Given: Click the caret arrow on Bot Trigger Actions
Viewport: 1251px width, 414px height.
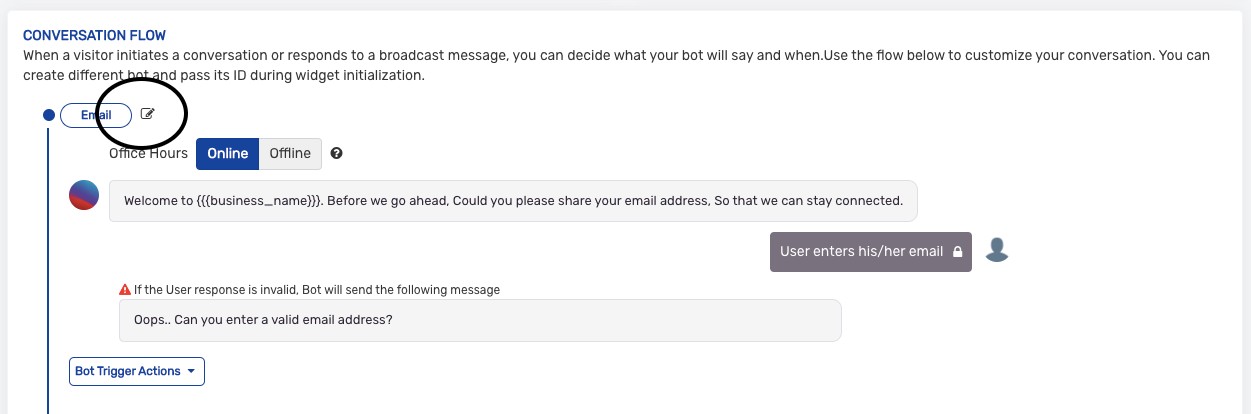Looking at the screenshot, I should [191, 371].
